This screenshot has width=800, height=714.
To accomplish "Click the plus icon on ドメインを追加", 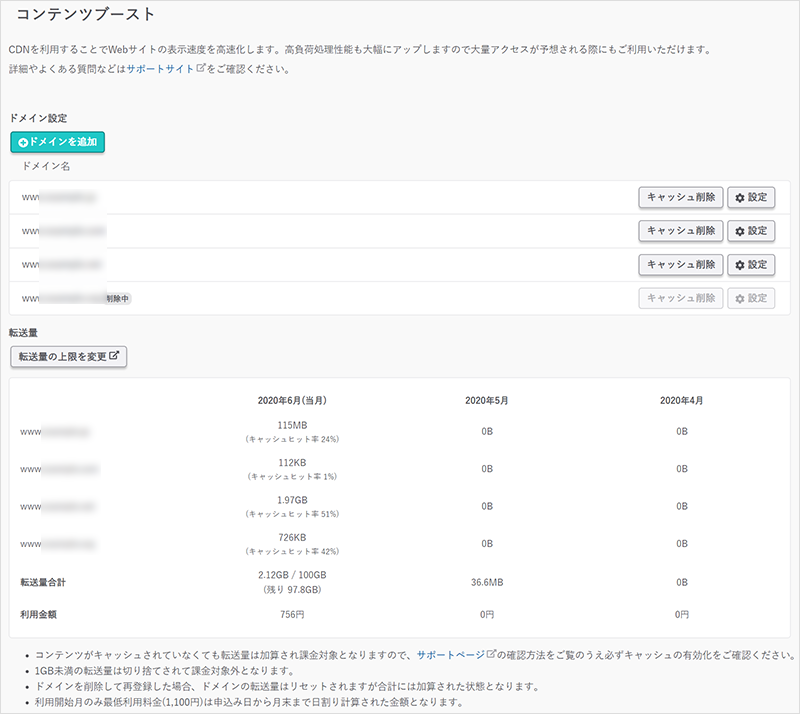I will [x=23, y=143].
